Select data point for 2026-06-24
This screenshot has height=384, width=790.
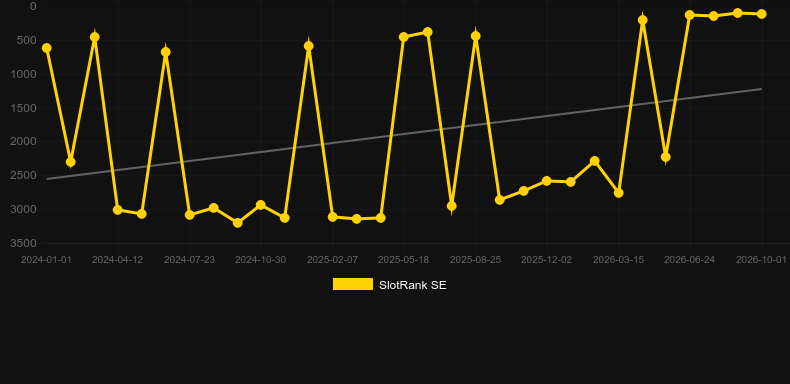click(690, 15)
